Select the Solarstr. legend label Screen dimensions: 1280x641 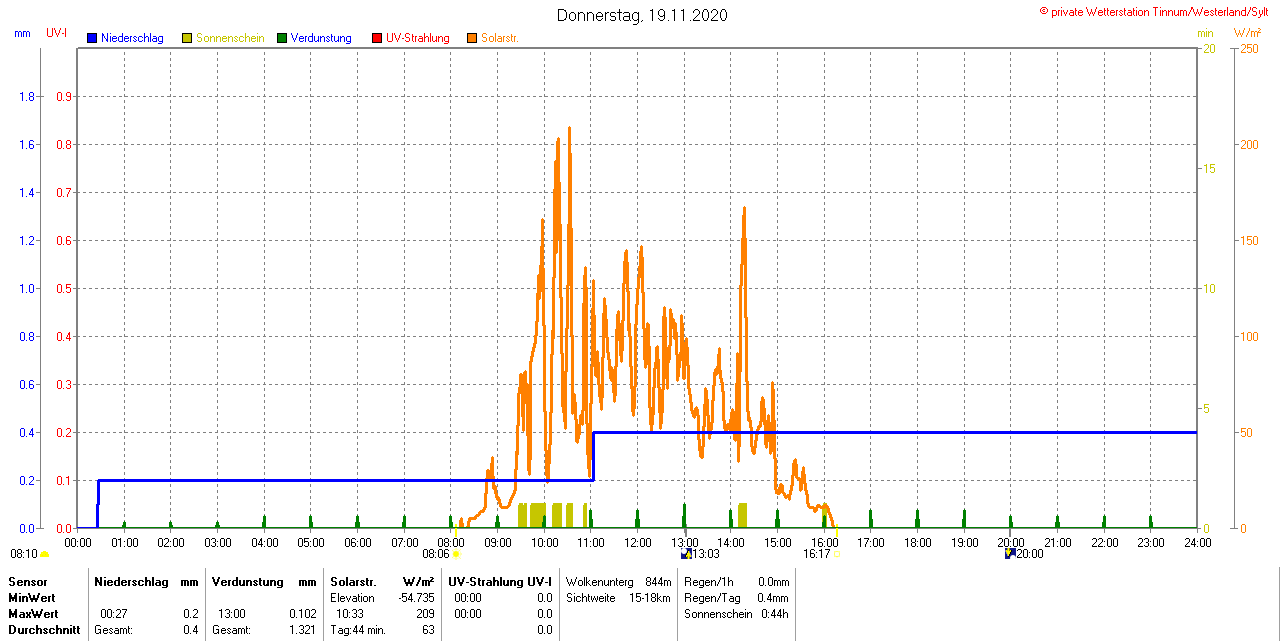(500, 38)
